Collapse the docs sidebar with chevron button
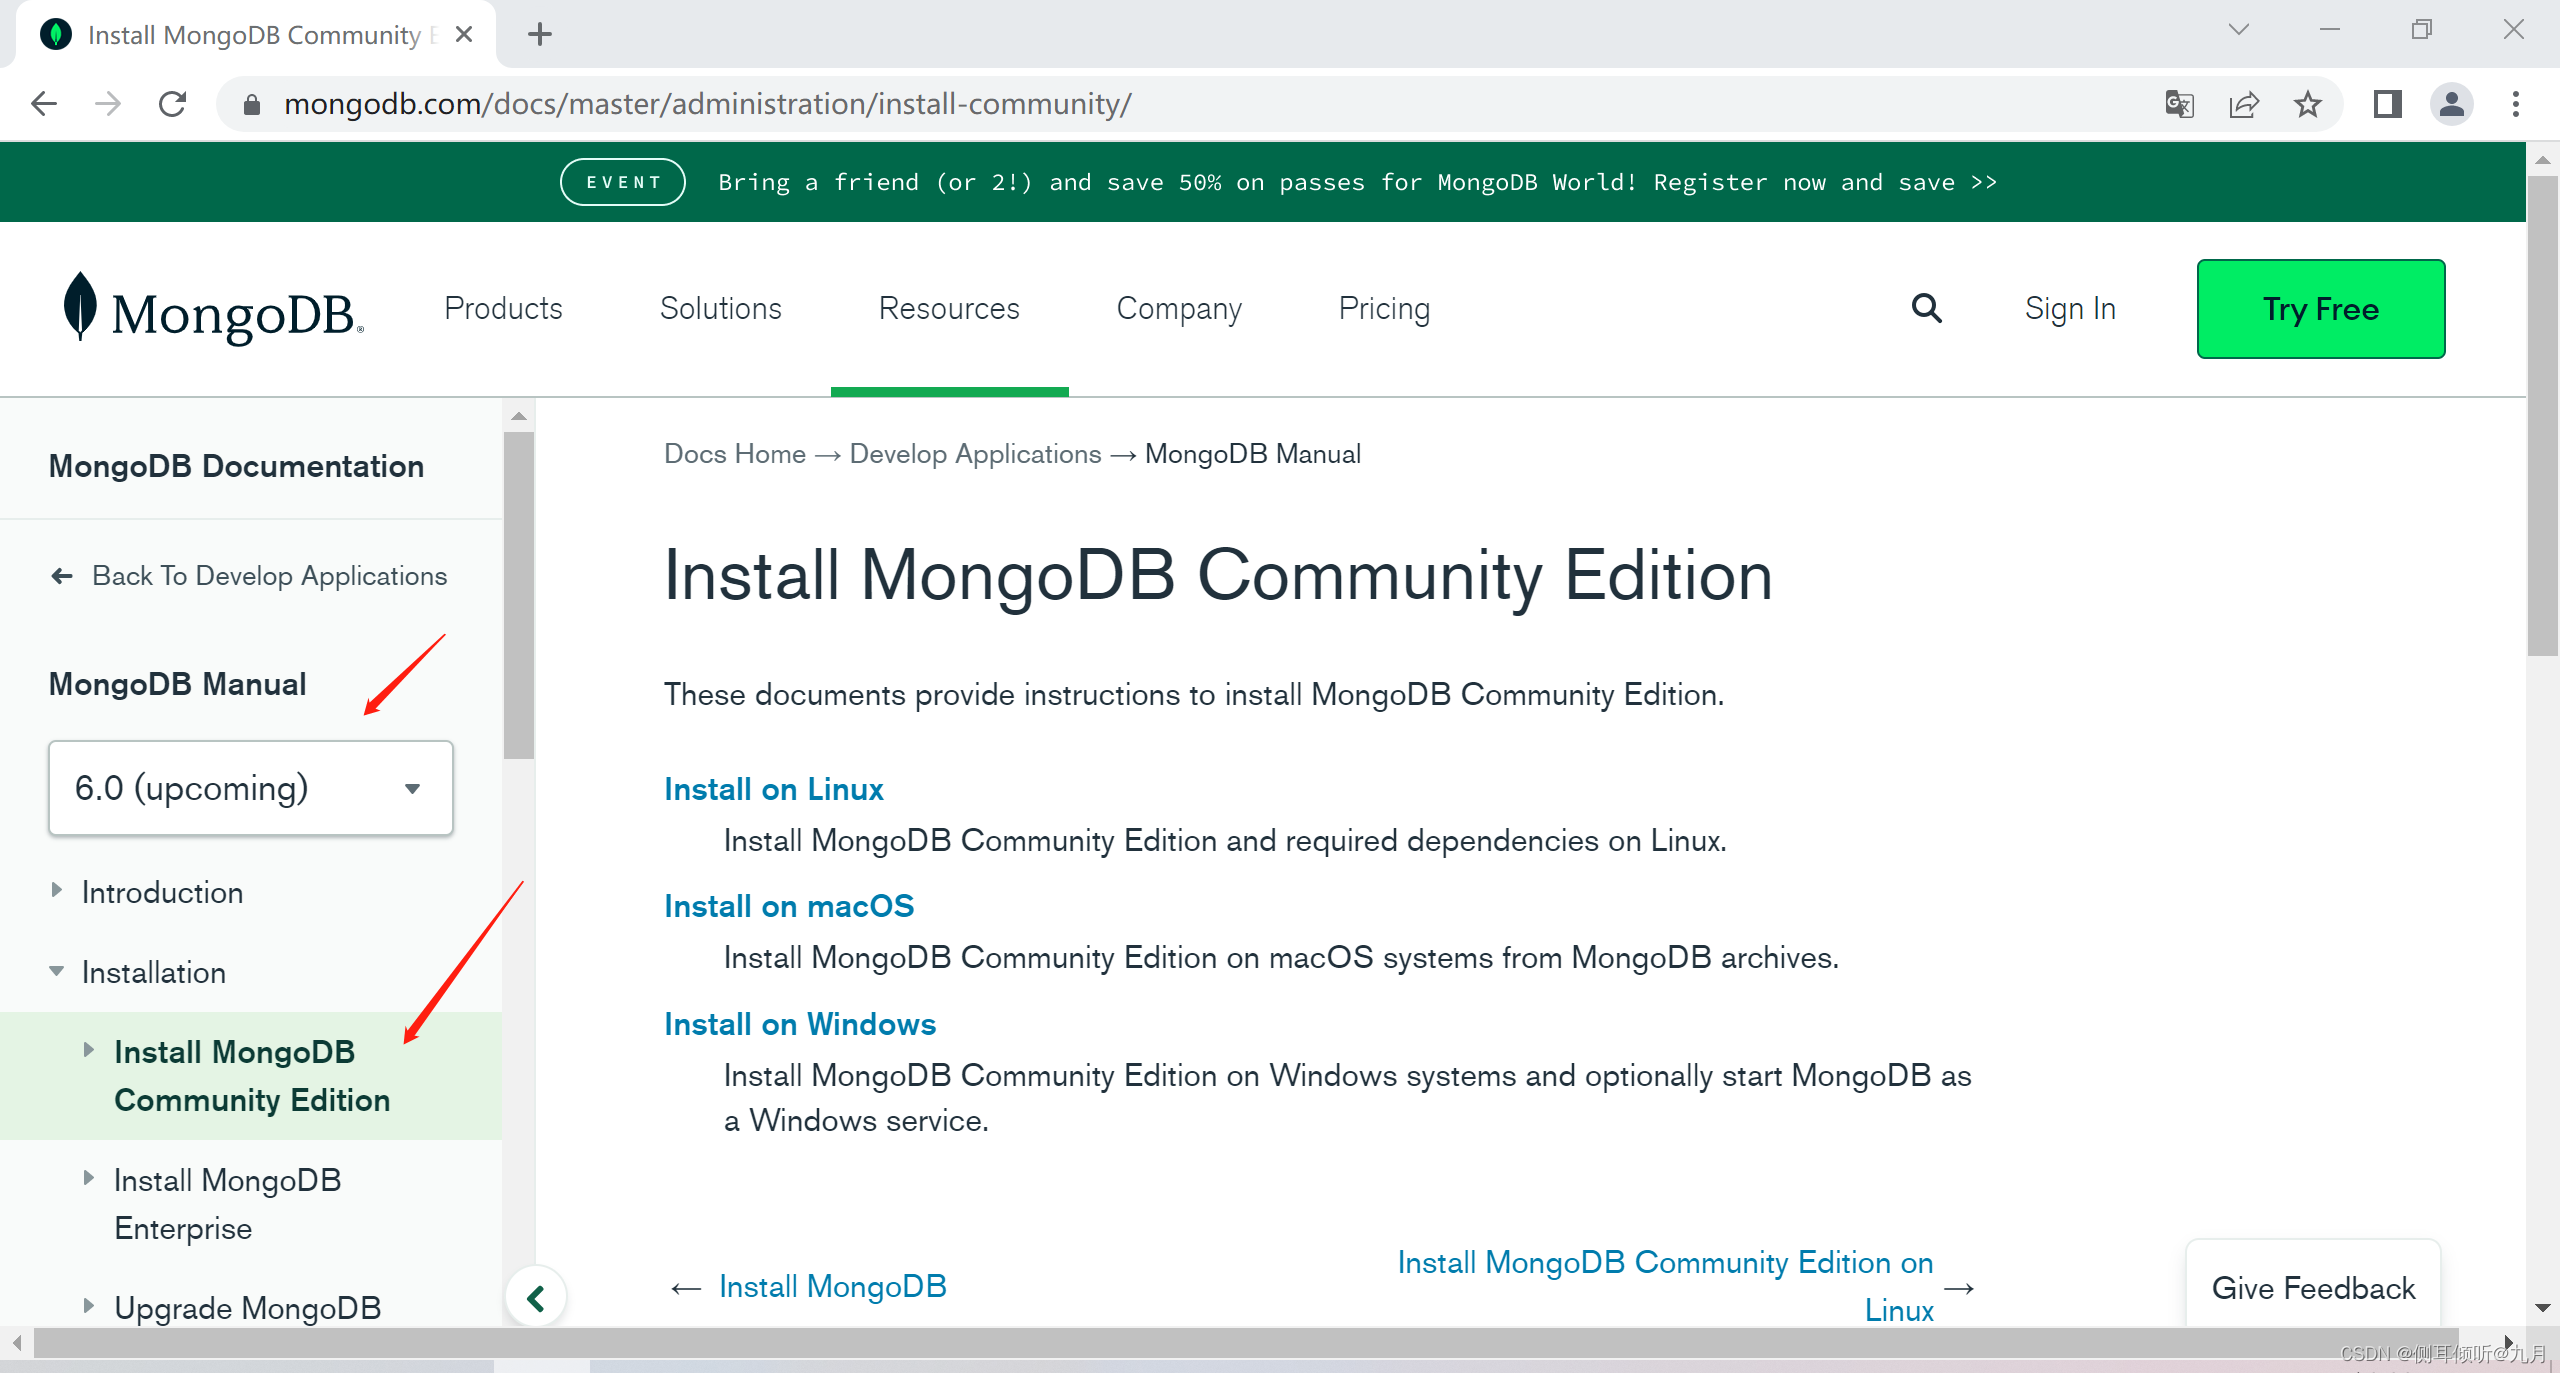 [536, 1298]
